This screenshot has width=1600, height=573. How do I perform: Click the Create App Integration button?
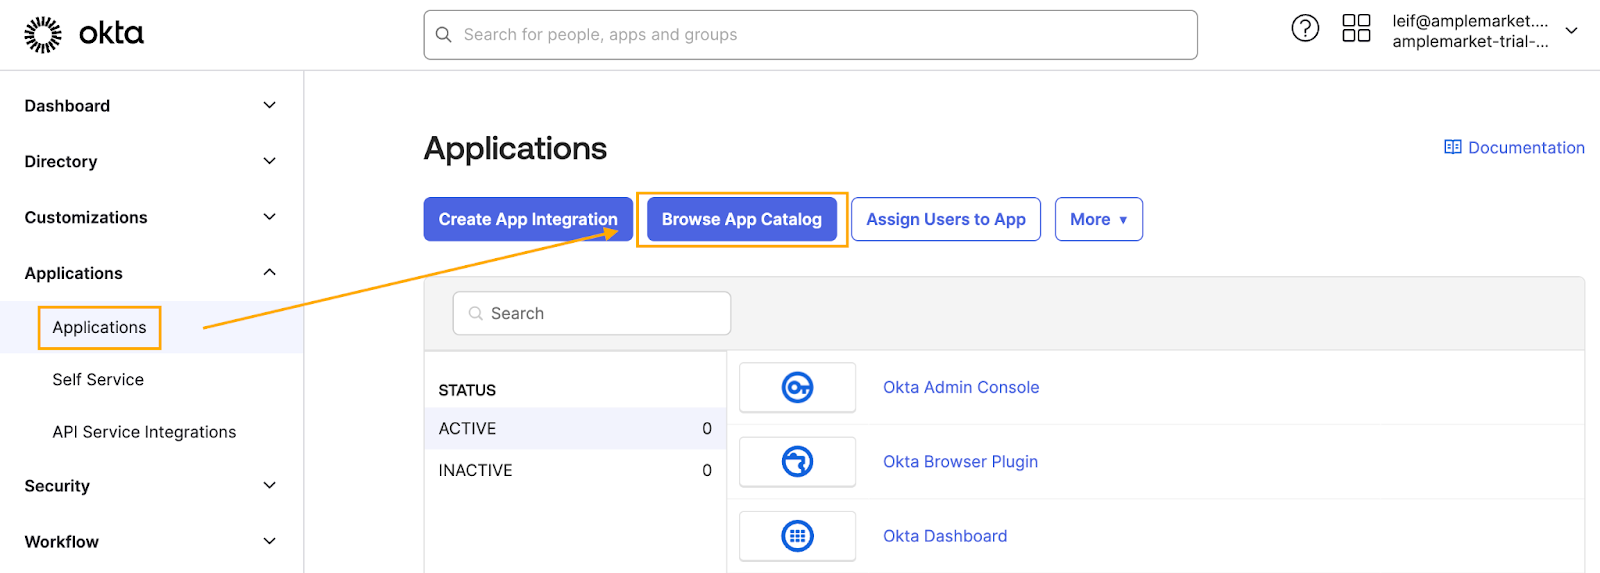click(528, 219)
